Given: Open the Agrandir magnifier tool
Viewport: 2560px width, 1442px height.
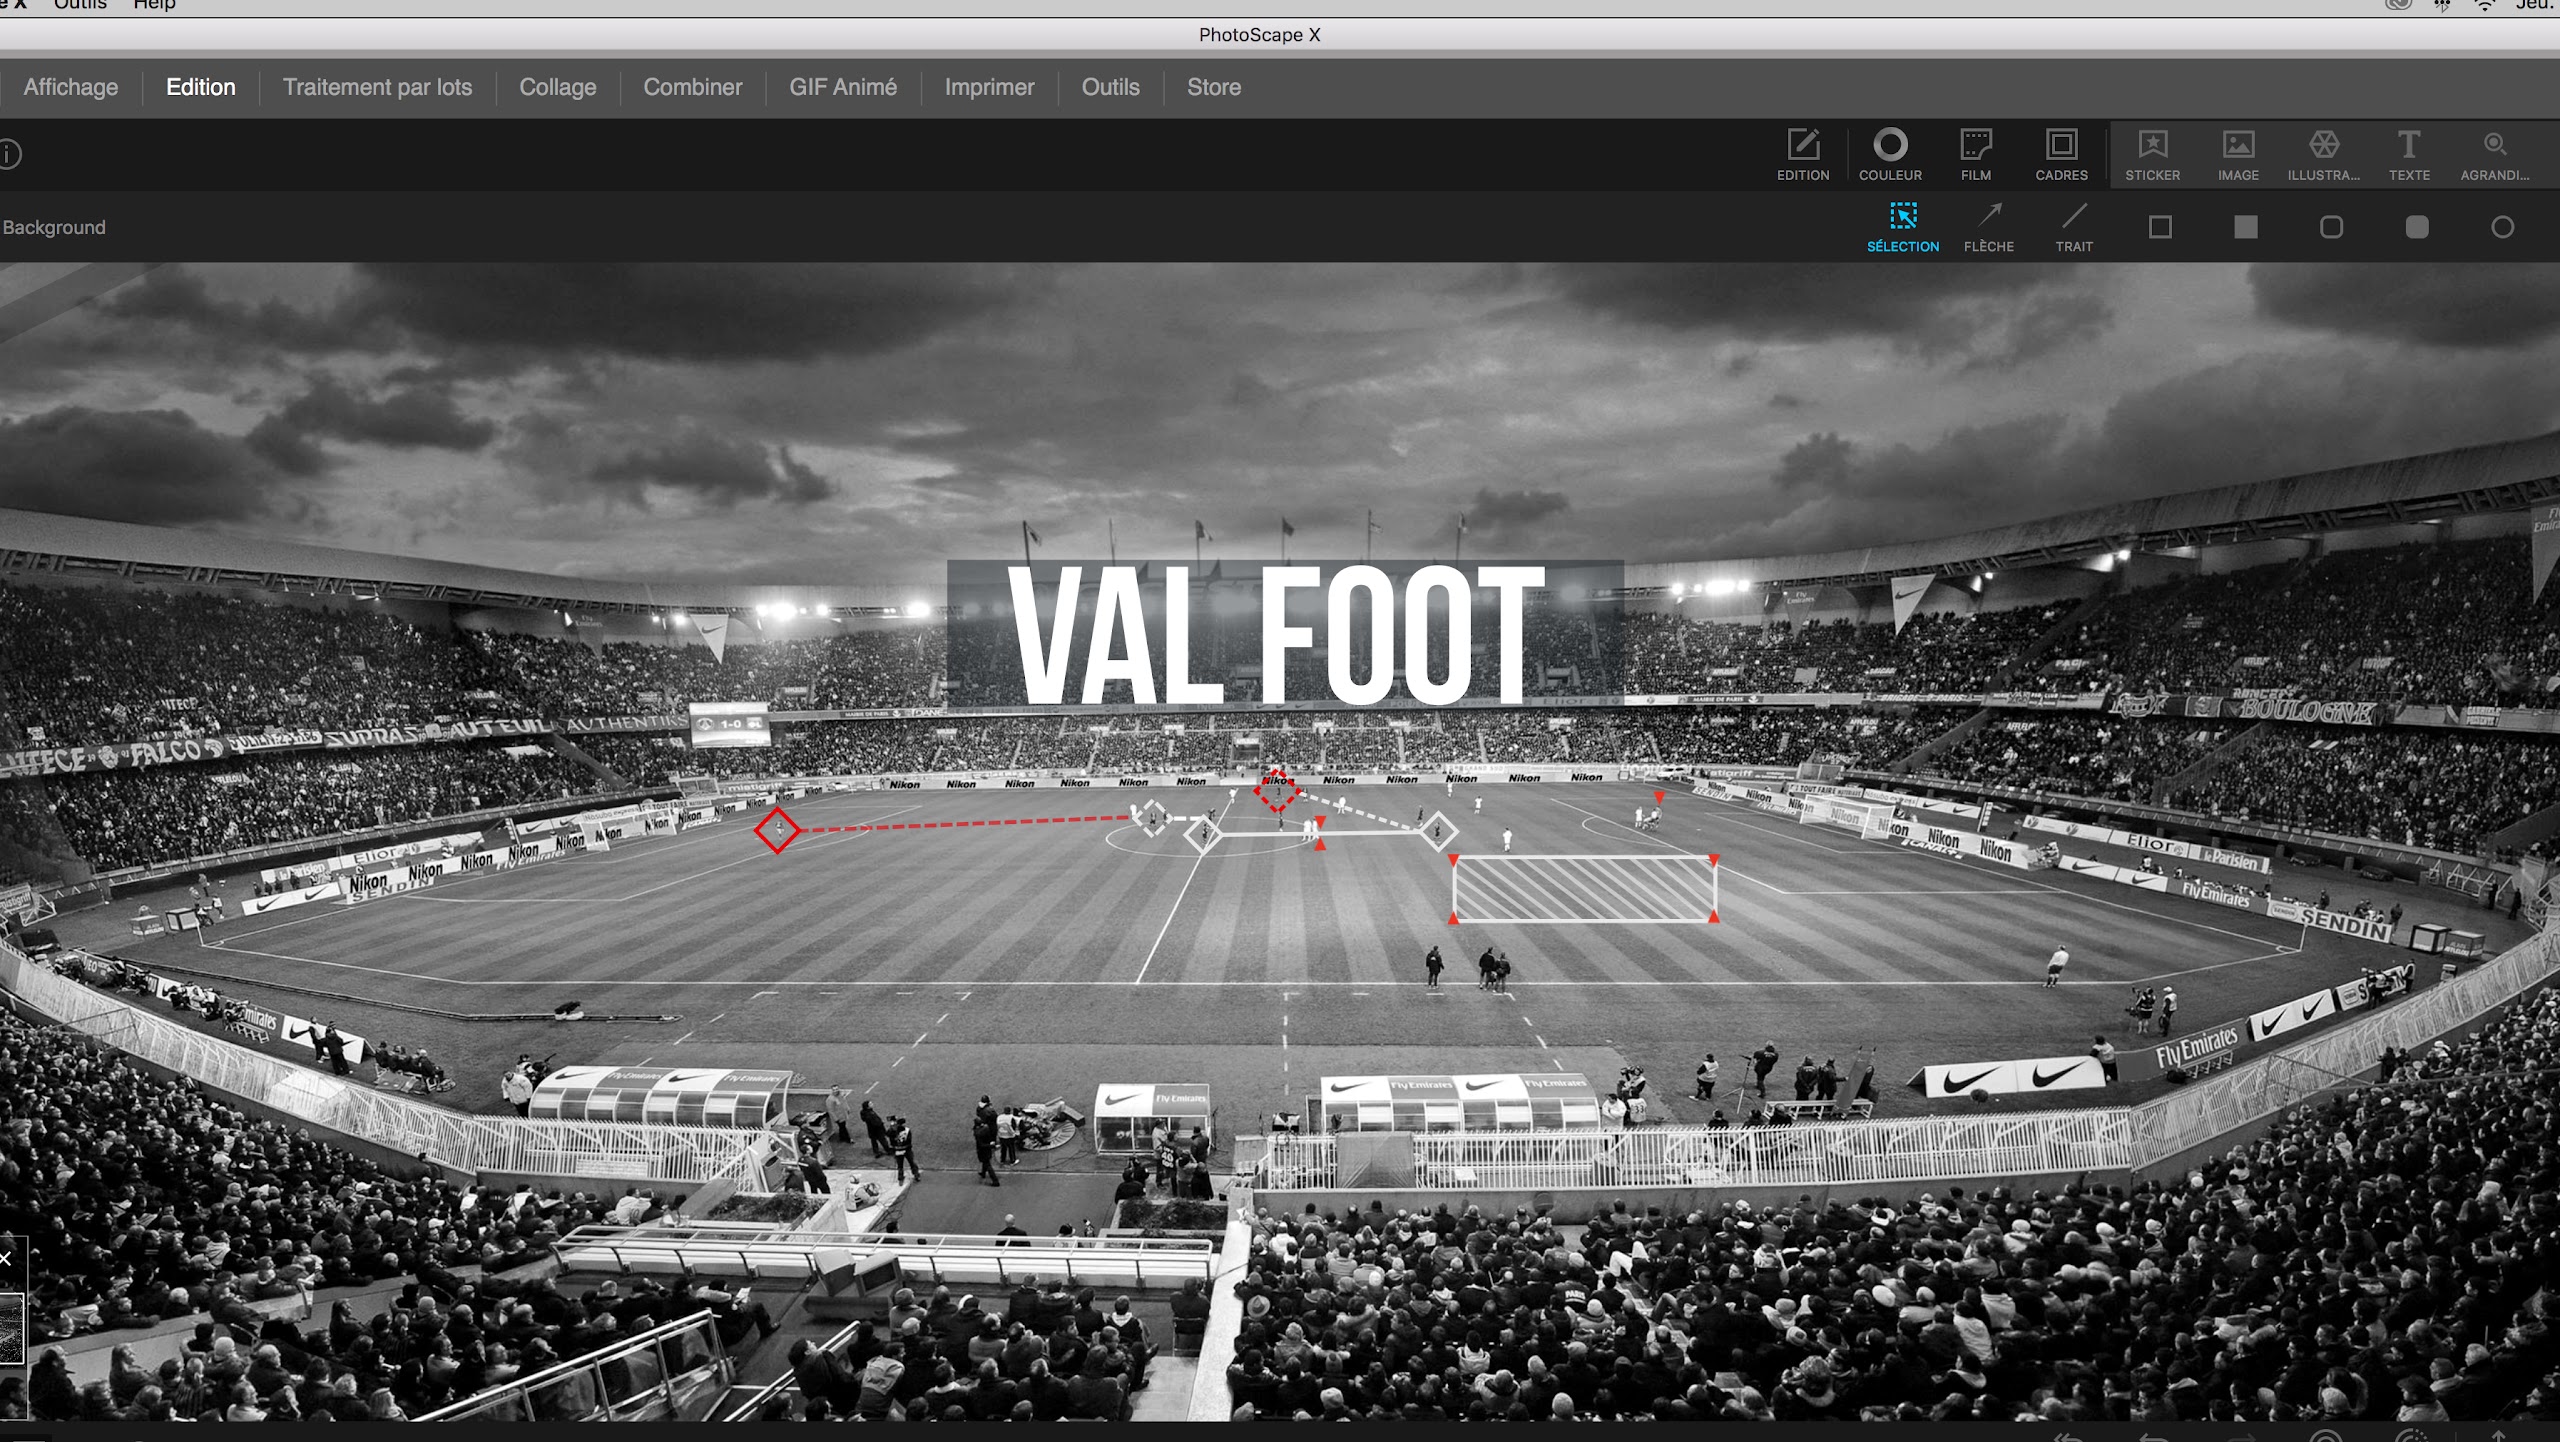Looking at the screenshot, I should 2495,155.
